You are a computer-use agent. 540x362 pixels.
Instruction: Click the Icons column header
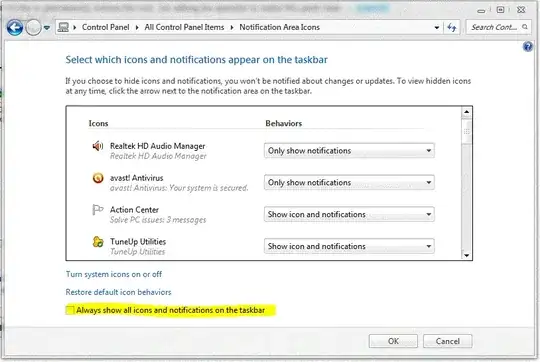point(98,123)
